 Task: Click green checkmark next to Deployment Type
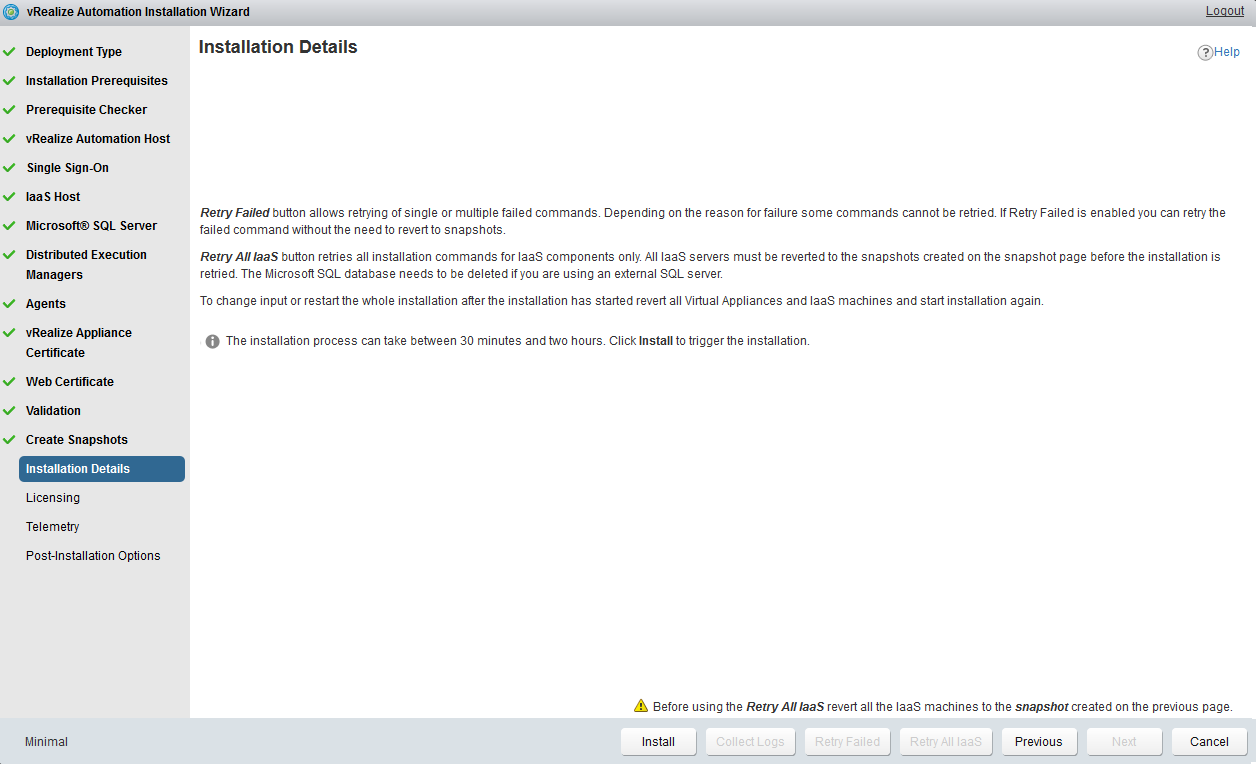[x=9, y=52]
